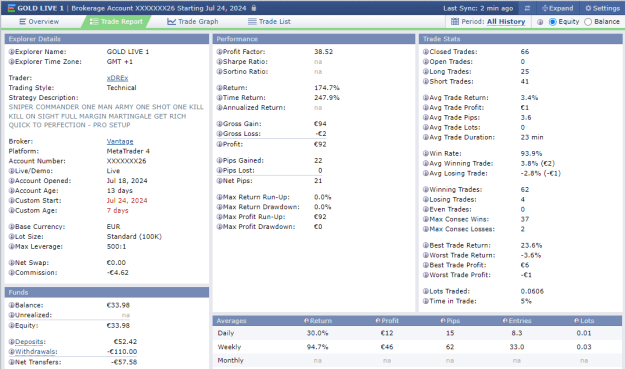Click the 93.9% Win Rate value

tap(531, 153)
